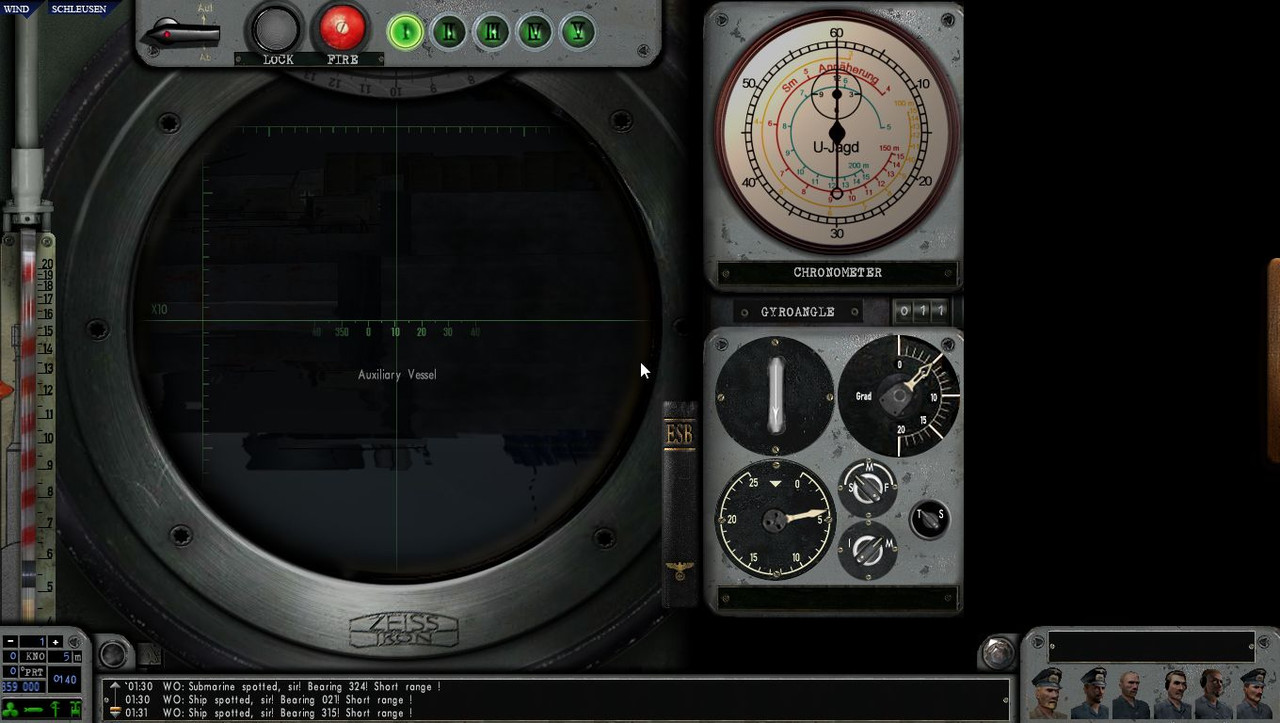Select torpedo tube III
The width and height of the screenshot is (1280, 723).
(492, 31)
